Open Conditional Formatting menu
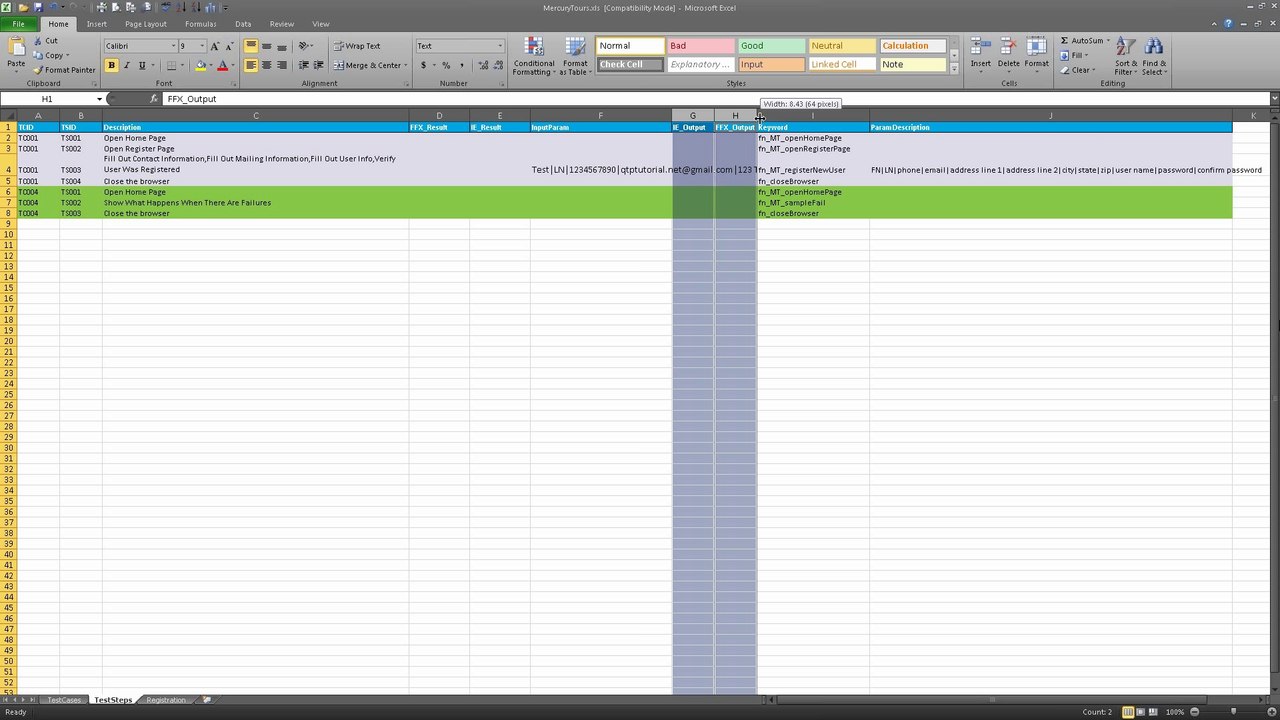 tap(534, 57)
